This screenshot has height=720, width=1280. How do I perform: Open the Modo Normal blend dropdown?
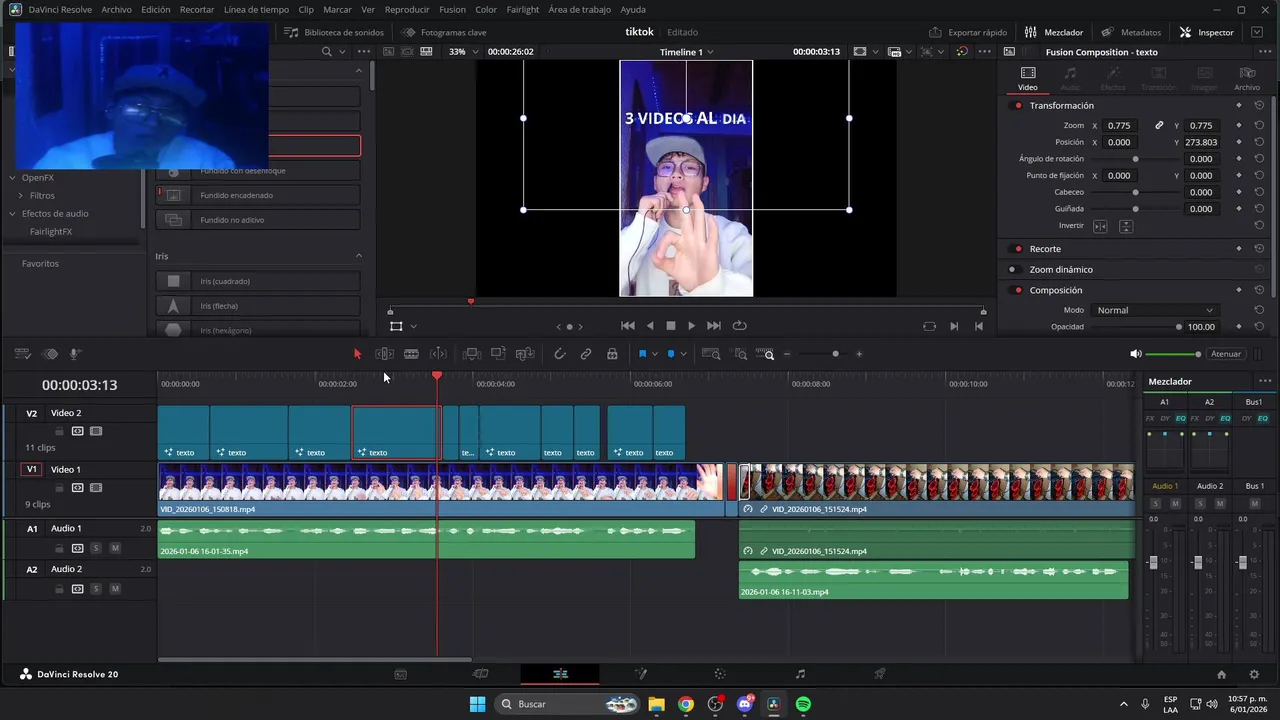coord(1155,310)
